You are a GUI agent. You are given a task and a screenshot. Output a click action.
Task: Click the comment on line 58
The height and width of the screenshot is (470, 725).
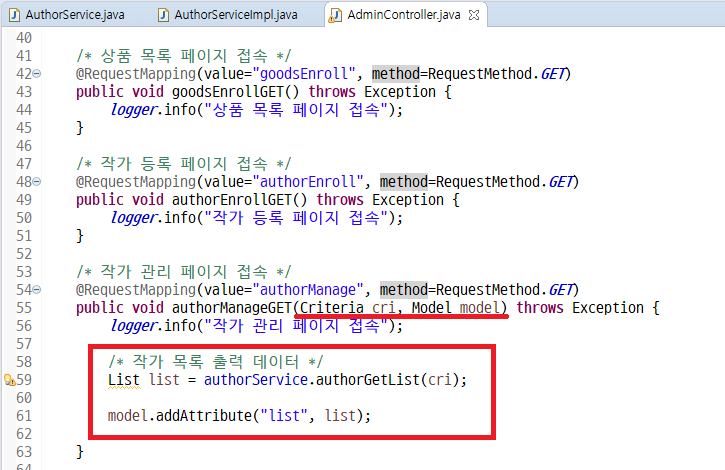[x=215, y=362]
